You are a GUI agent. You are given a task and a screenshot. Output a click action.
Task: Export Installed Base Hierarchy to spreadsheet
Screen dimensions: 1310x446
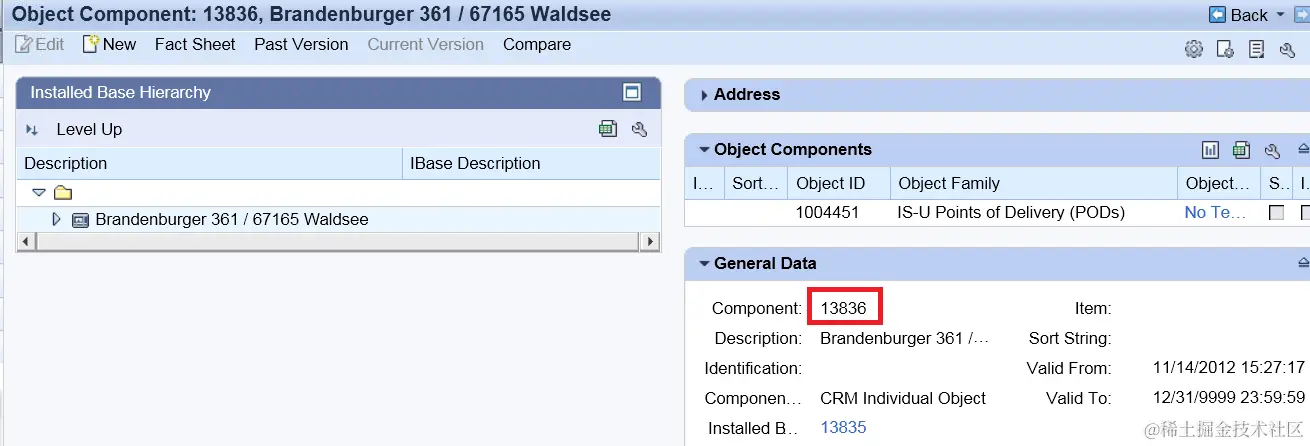[x=608, y=129]
